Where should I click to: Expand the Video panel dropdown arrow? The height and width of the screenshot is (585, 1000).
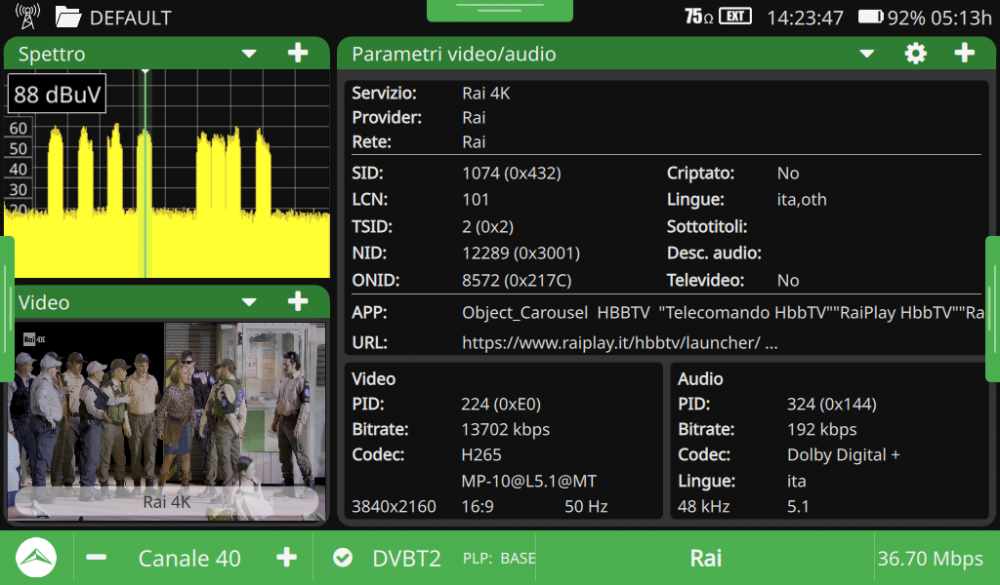point(249,302)
